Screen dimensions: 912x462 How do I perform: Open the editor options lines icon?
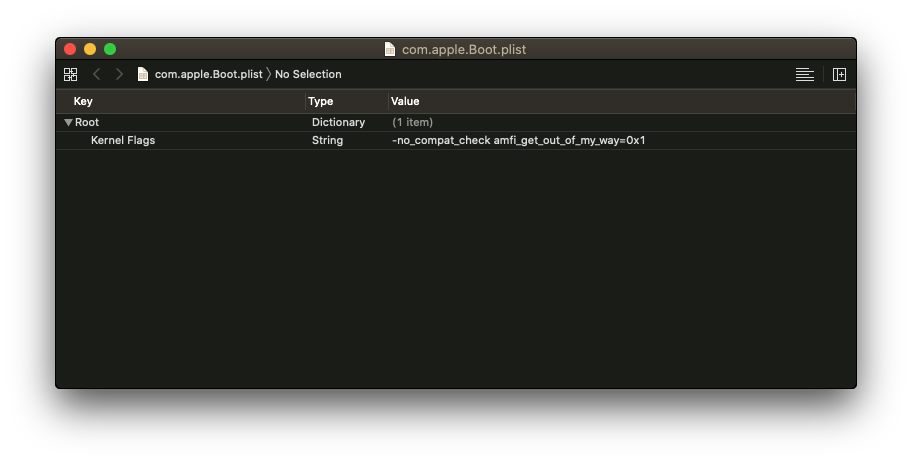pos(804,74)
